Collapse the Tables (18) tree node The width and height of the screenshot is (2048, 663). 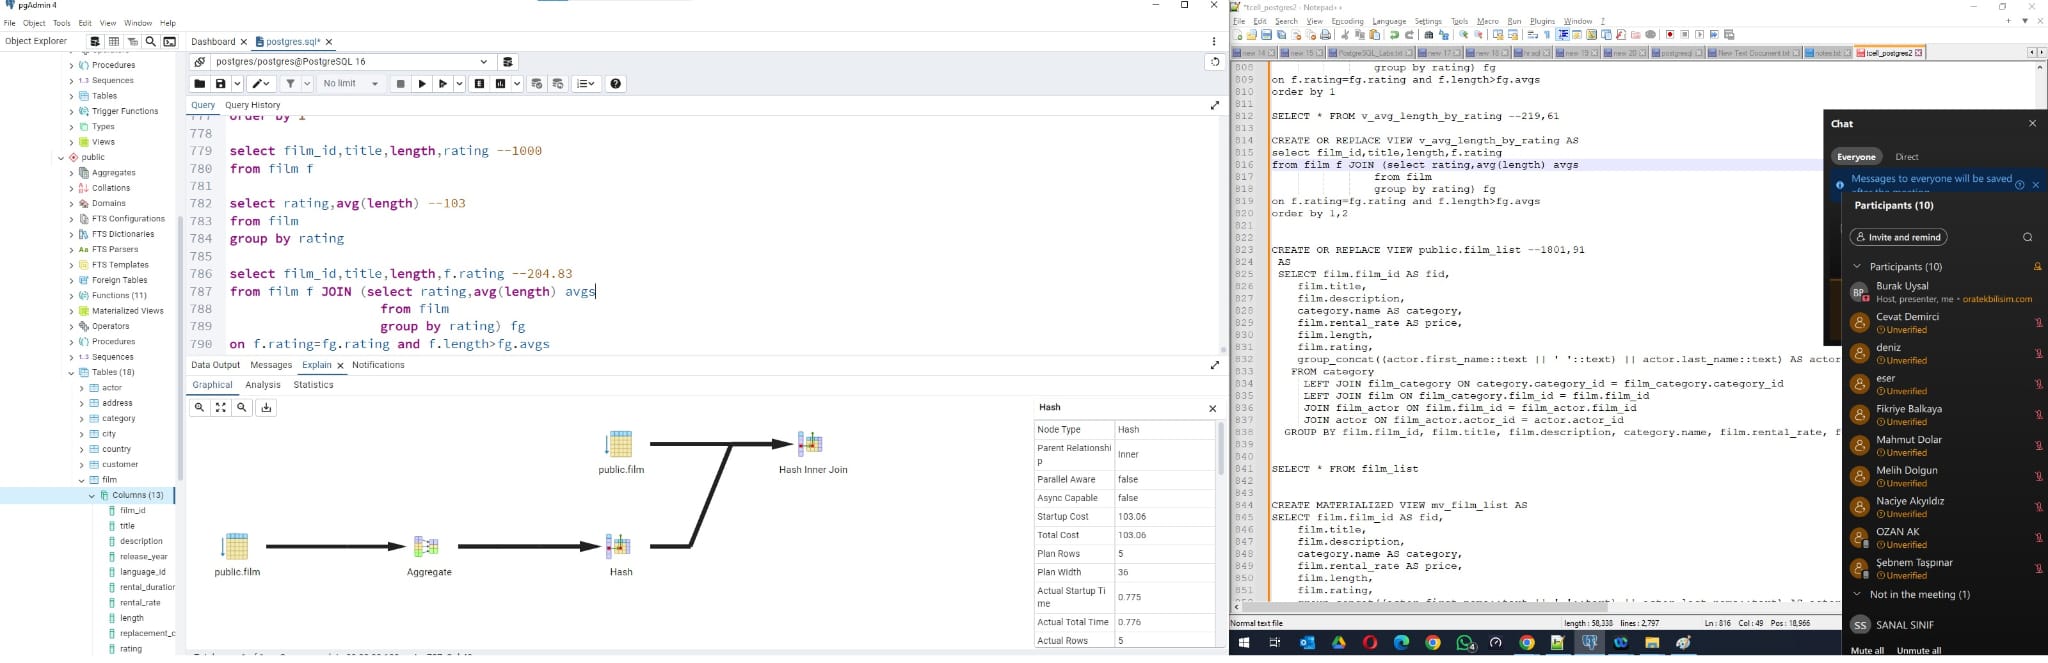point(71,372)
